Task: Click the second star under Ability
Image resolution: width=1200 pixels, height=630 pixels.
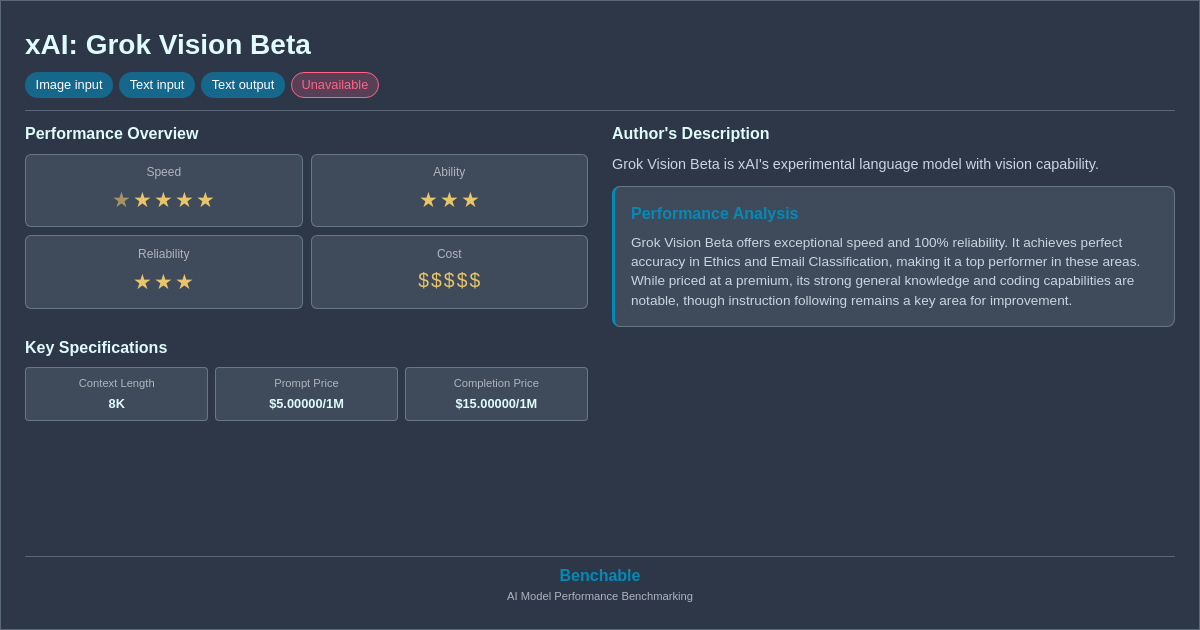Action: [x=449, y=199]
